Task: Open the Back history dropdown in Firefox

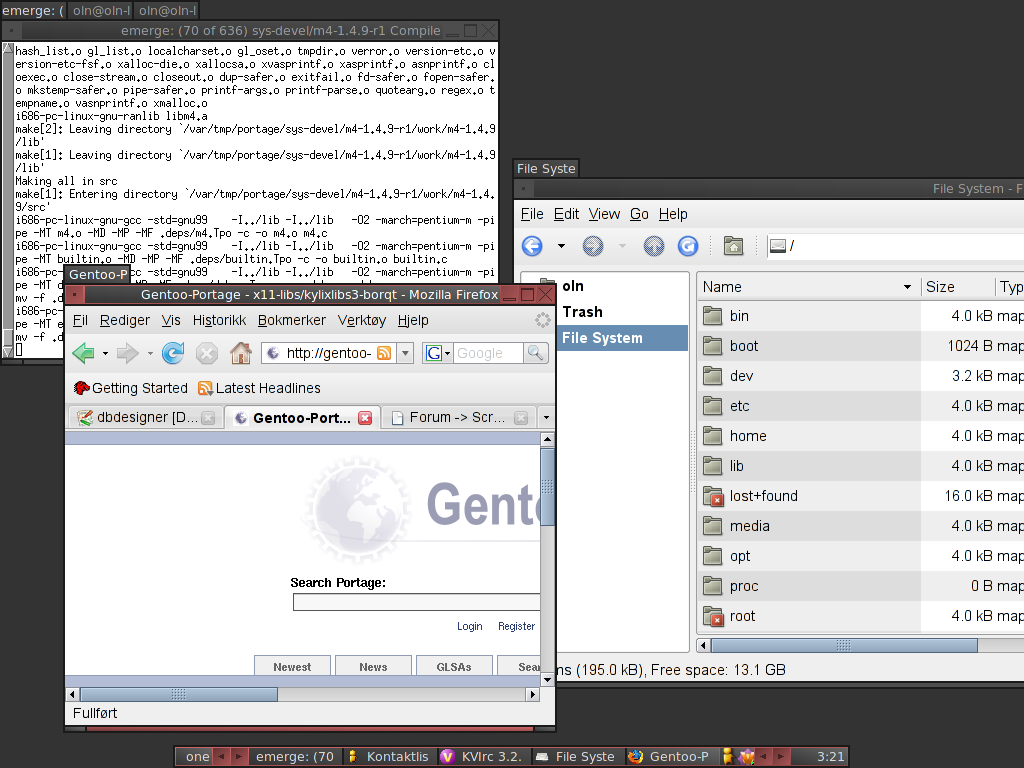Action: 105,353
